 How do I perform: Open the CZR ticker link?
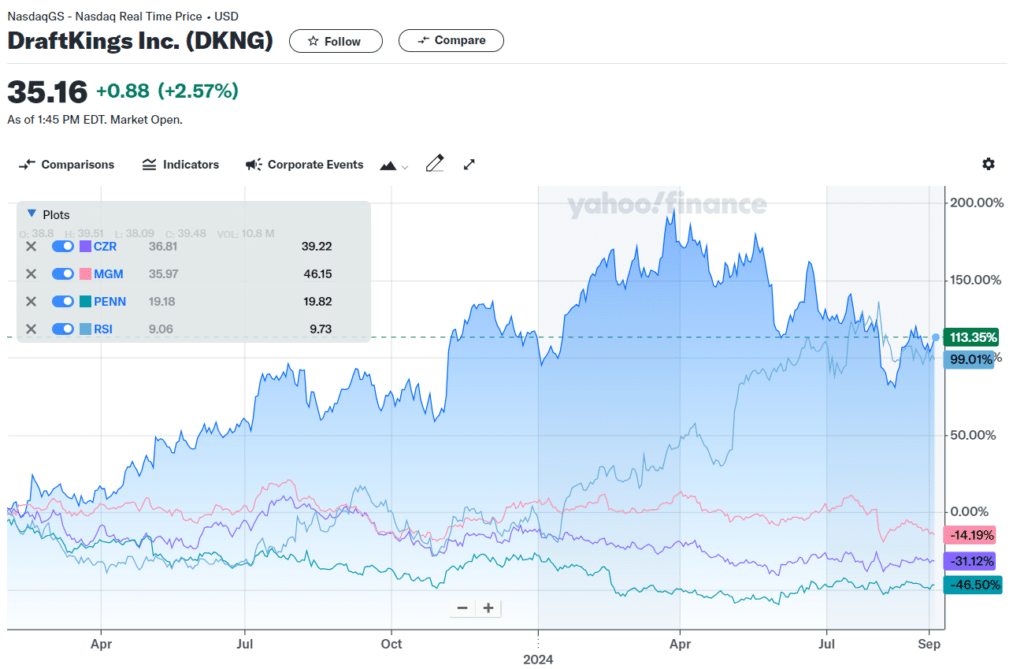pos(105,246)
